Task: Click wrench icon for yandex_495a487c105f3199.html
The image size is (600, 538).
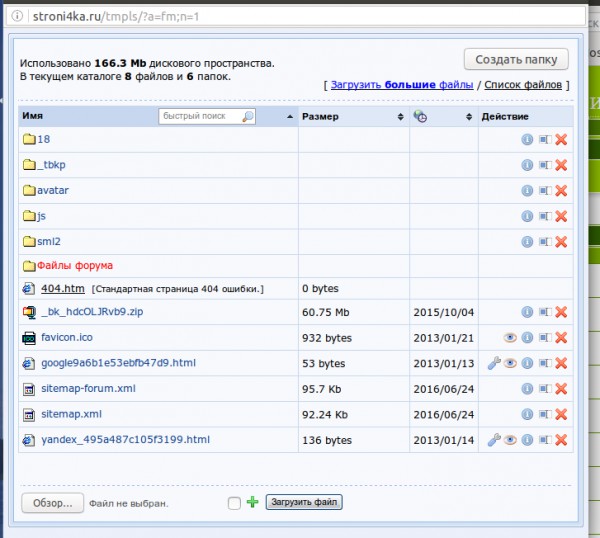Action: coord(493,440)
